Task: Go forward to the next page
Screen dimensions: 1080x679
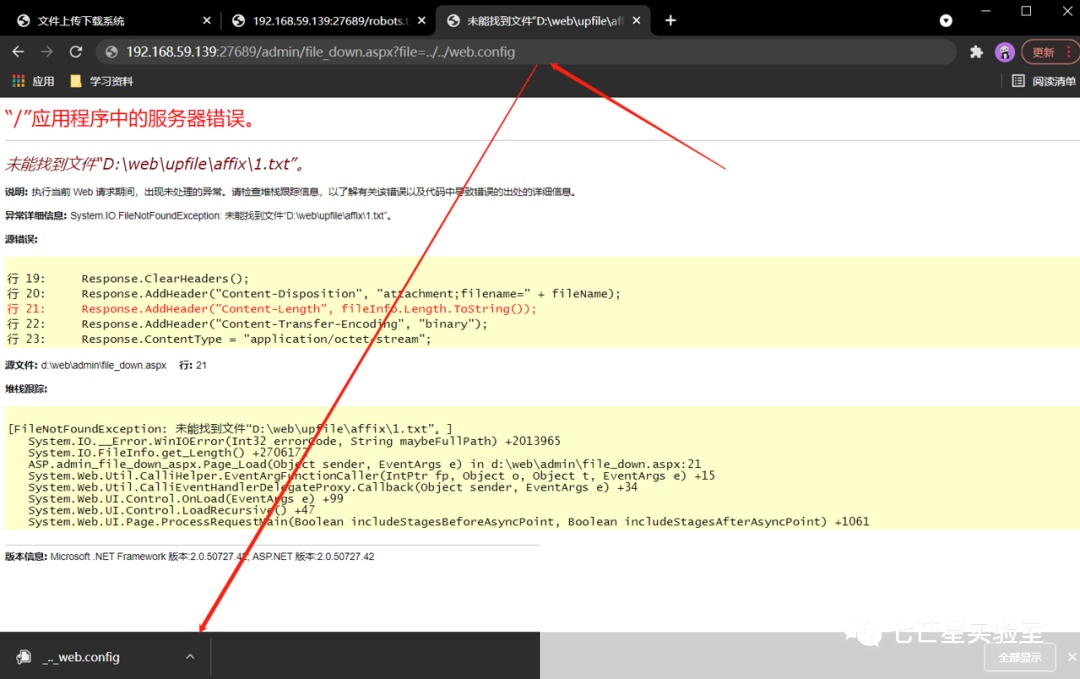Action: click(x=47, y=52)
